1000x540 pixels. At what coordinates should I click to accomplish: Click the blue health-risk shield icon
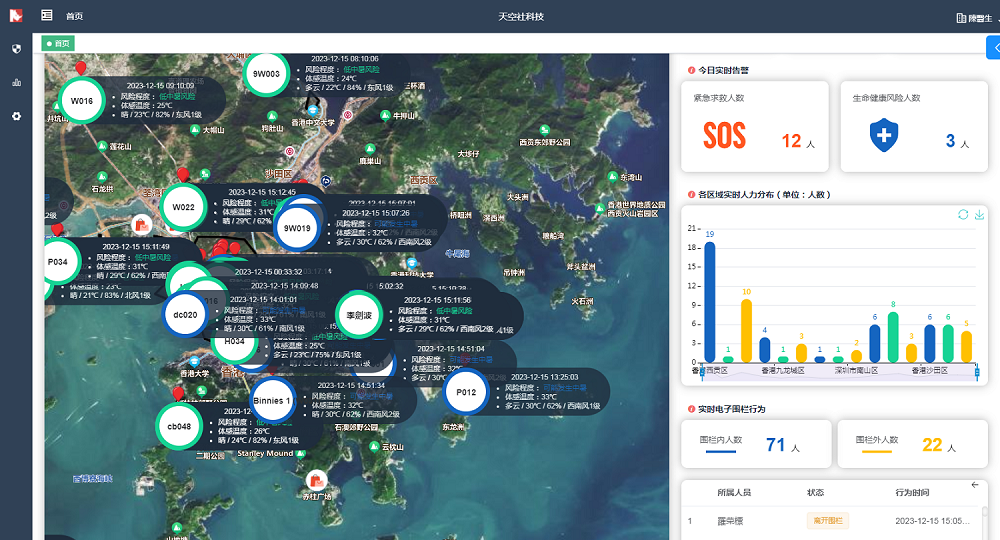coord(884,135)
